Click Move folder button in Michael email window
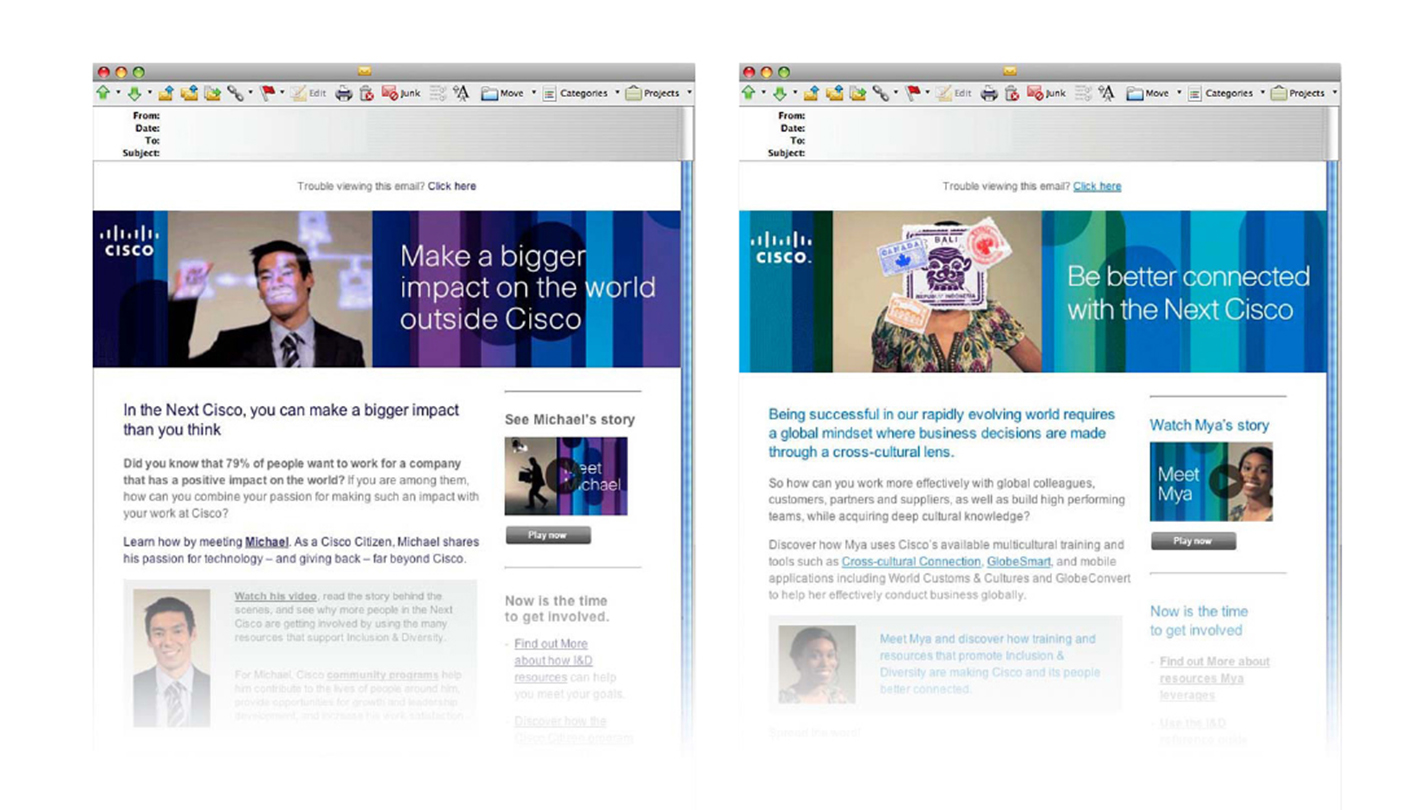 (x=503, y=93)
